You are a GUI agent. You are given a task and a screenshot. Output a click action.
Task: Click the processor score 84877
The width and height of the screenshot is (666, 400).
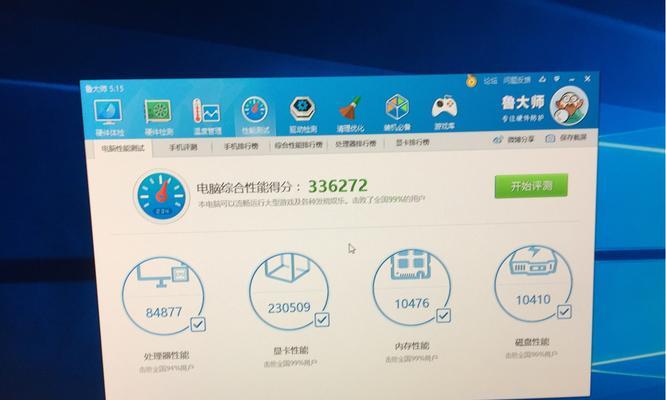(x=164, y=313)
